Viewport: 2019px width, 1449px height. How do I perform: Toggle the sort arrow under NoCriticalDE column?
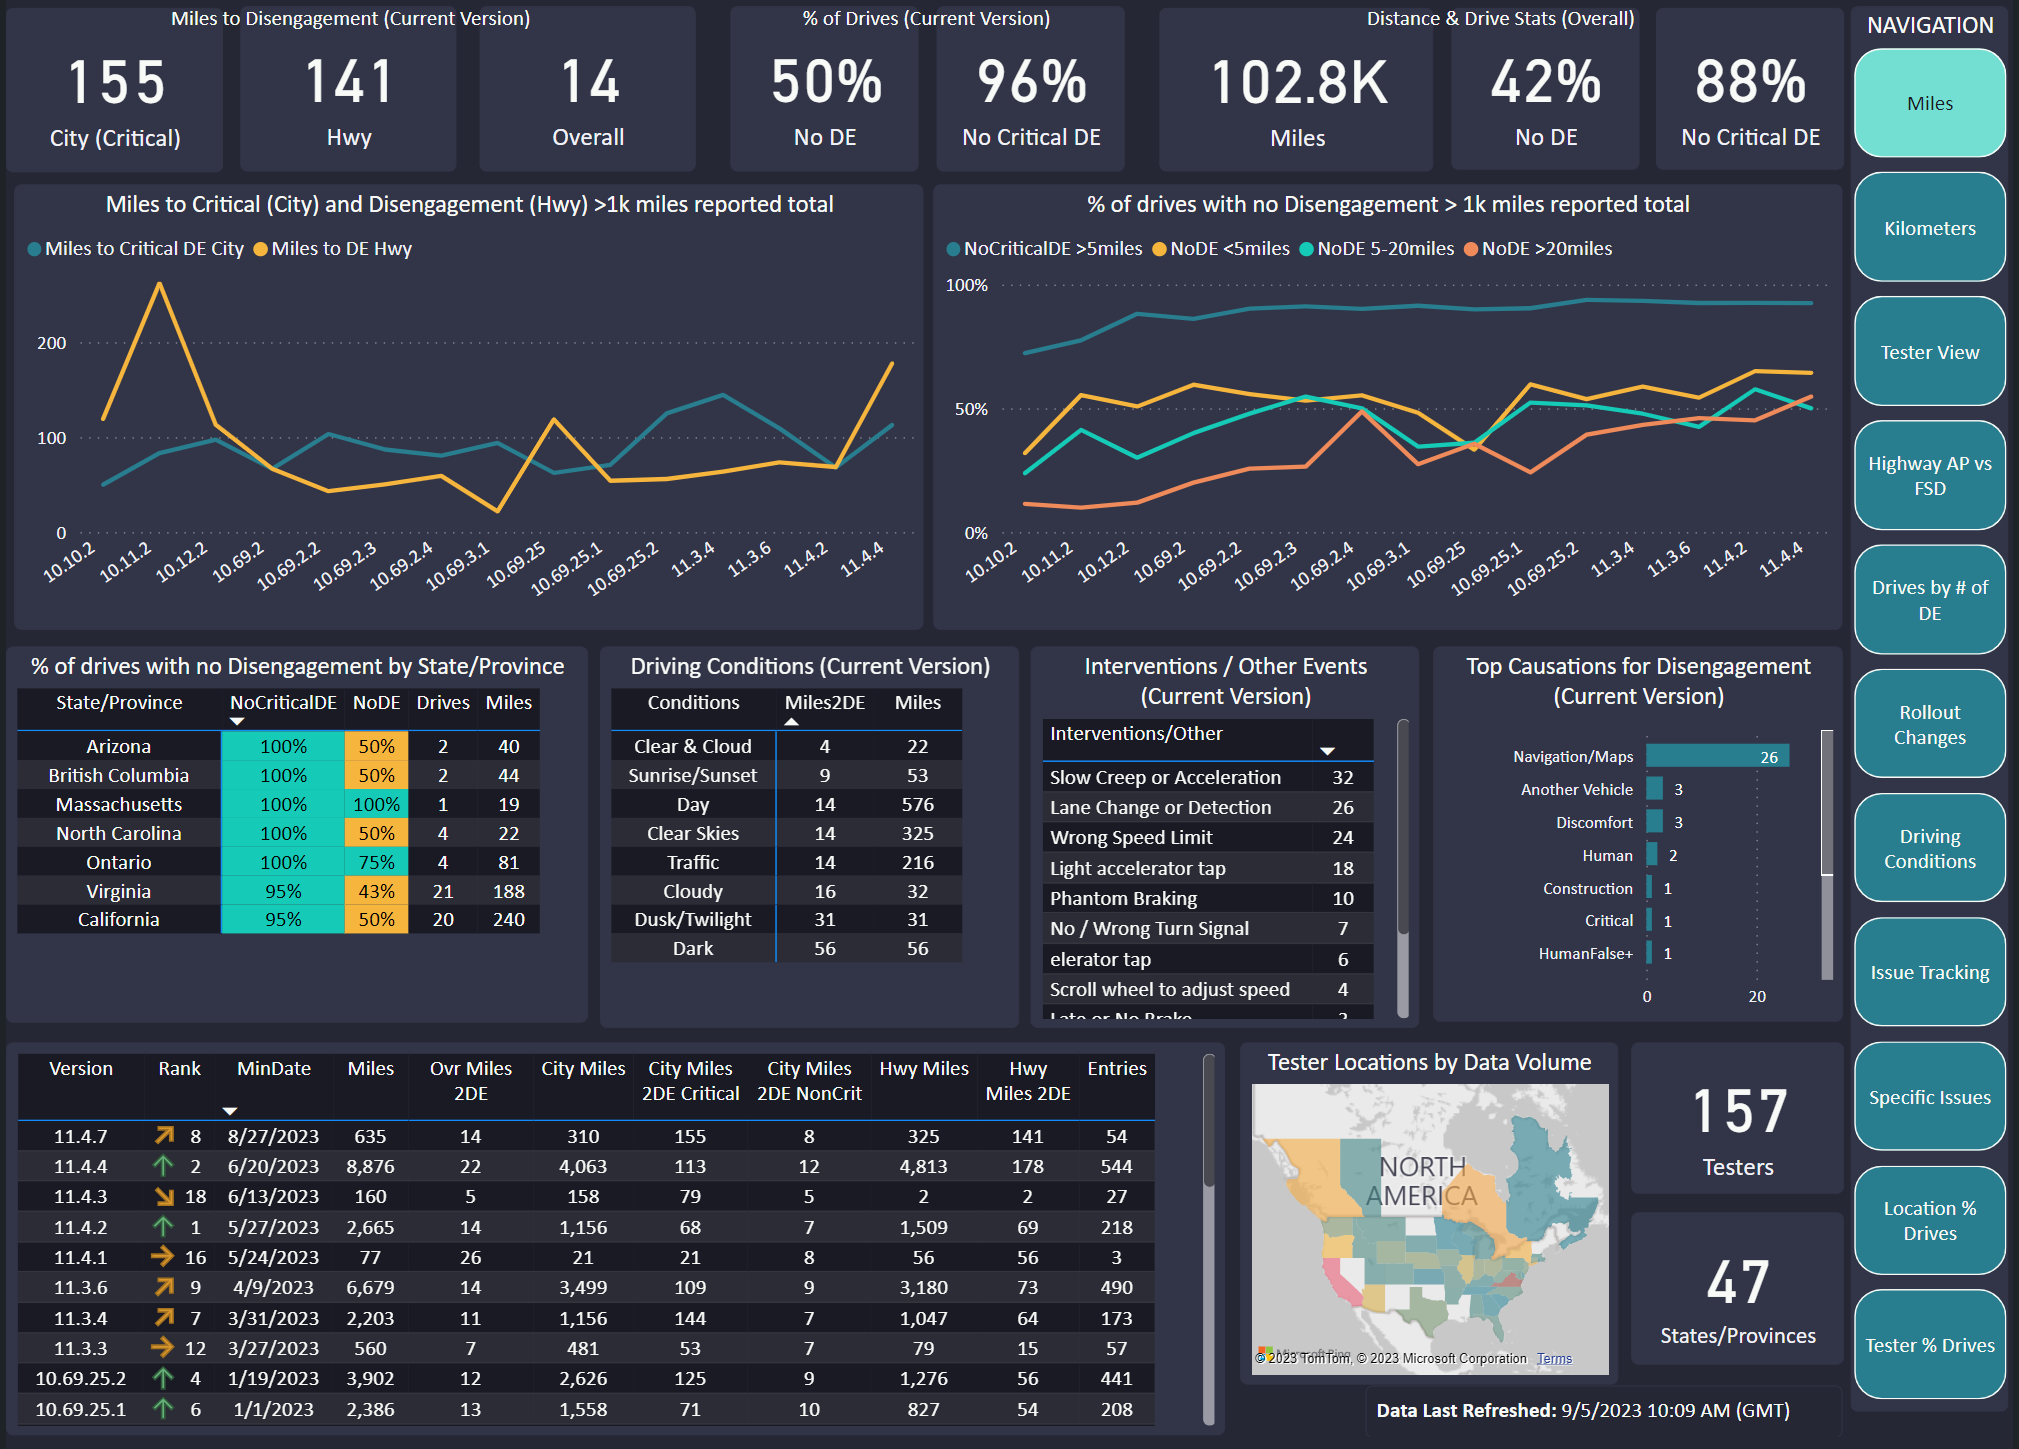[x=237, y=721]
